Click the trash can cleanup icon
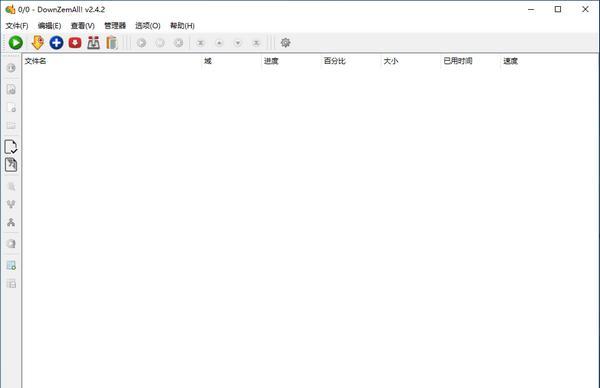600x388 pixels. 112,42
